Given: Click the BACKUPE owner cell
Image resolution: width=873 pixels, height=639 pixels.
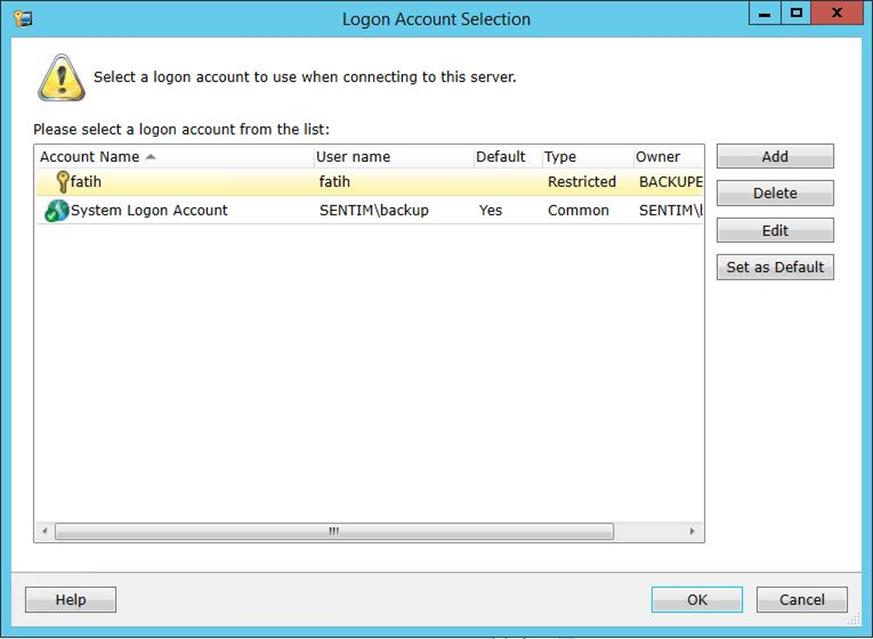Looking at the screenshot, I should 671,182.
